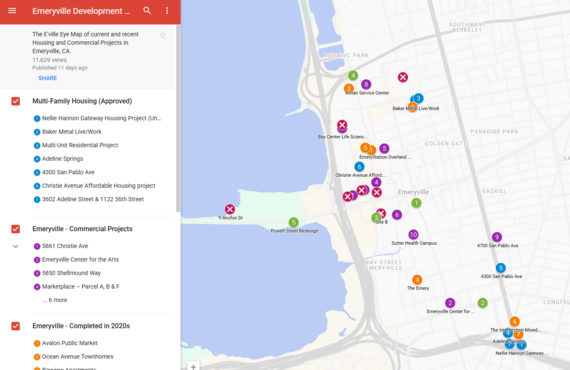Click orange marker 5 near EmeryStation Overland
This screenshot has height=370, width=570.
[x=365, y=148]
